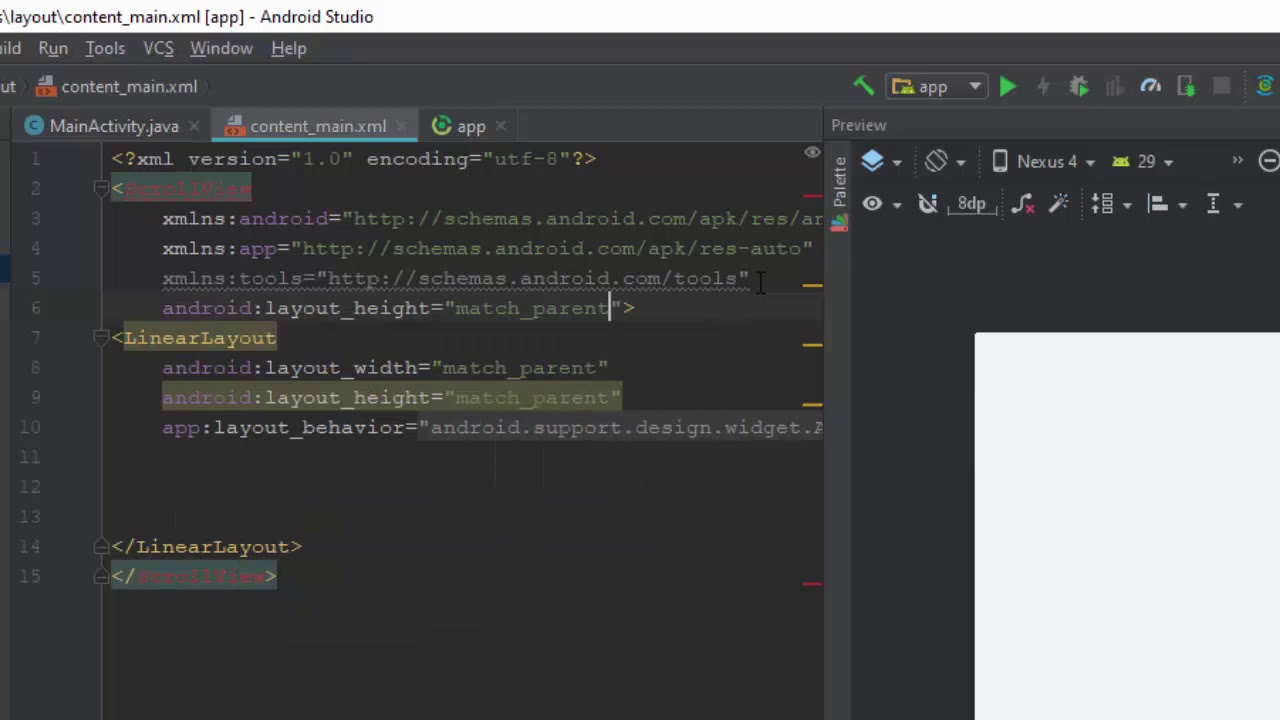Open the Design Surface layers dropdown
The height and width of the screenshot is (720, 1280).
[x=881, y=161]
